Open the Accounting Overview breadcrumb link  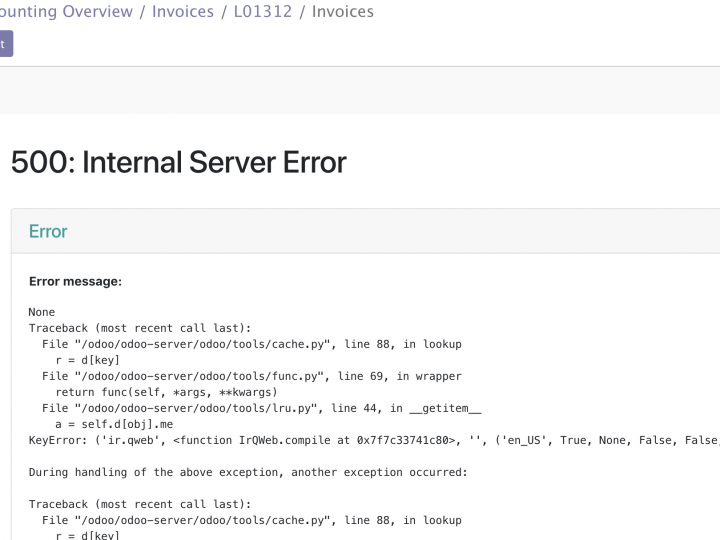click(66, 12)
